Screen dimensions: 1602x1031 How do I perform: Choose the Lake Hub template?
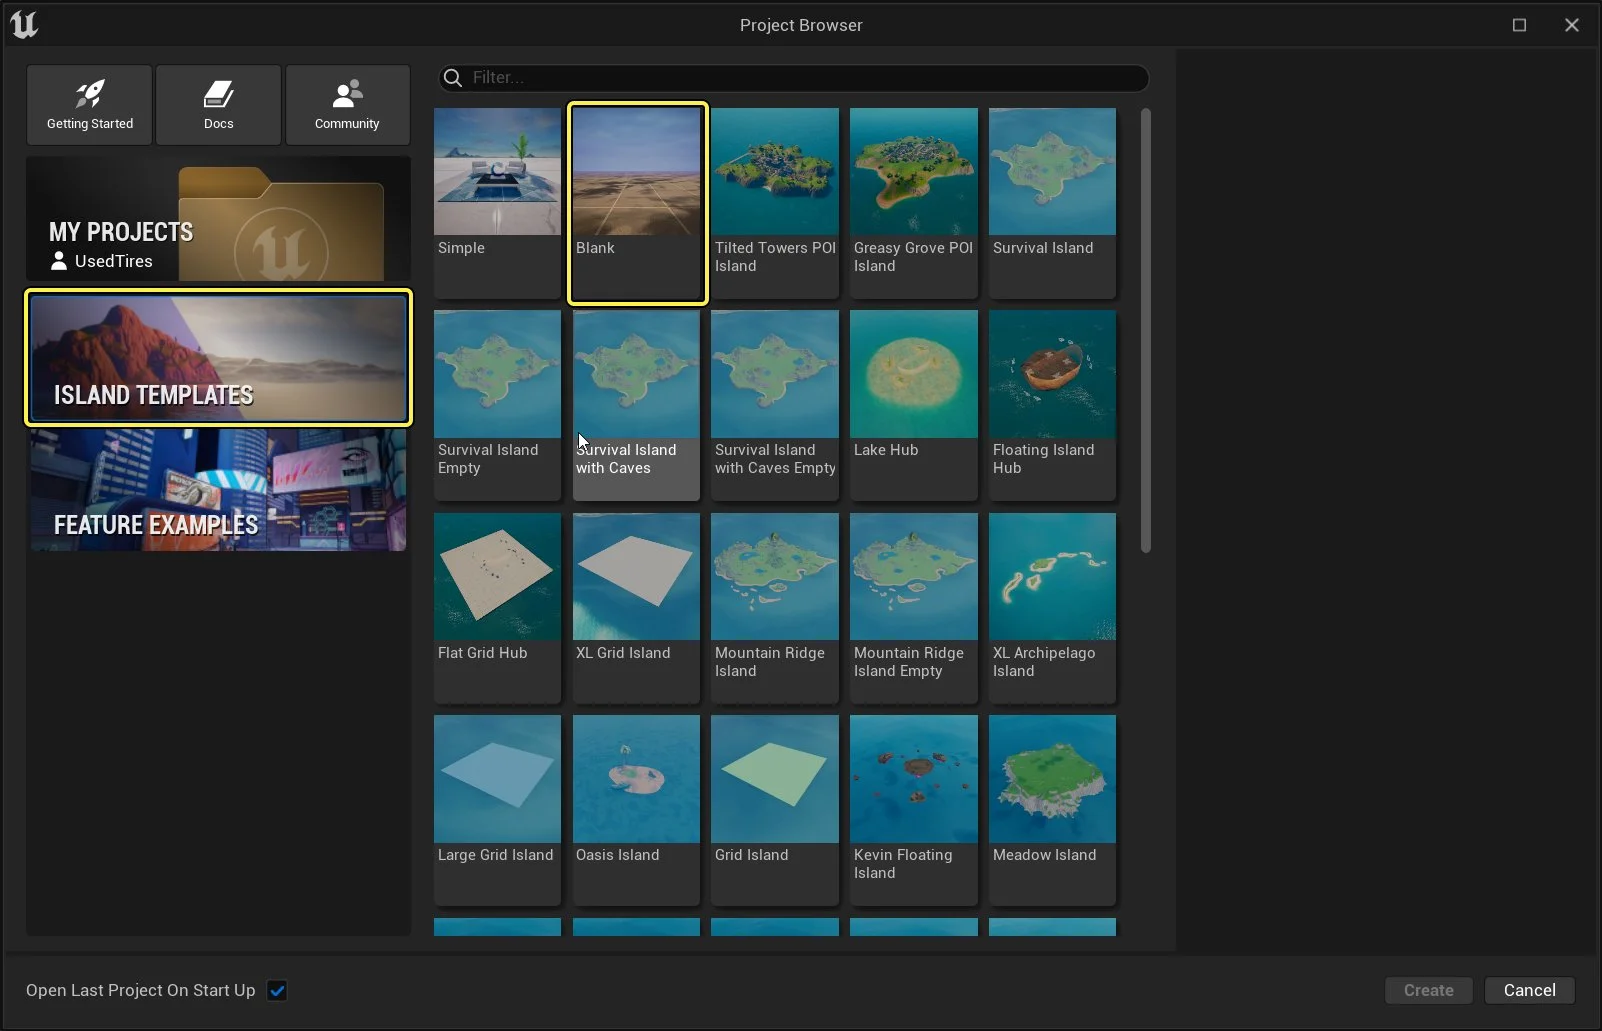pos(914,405)
